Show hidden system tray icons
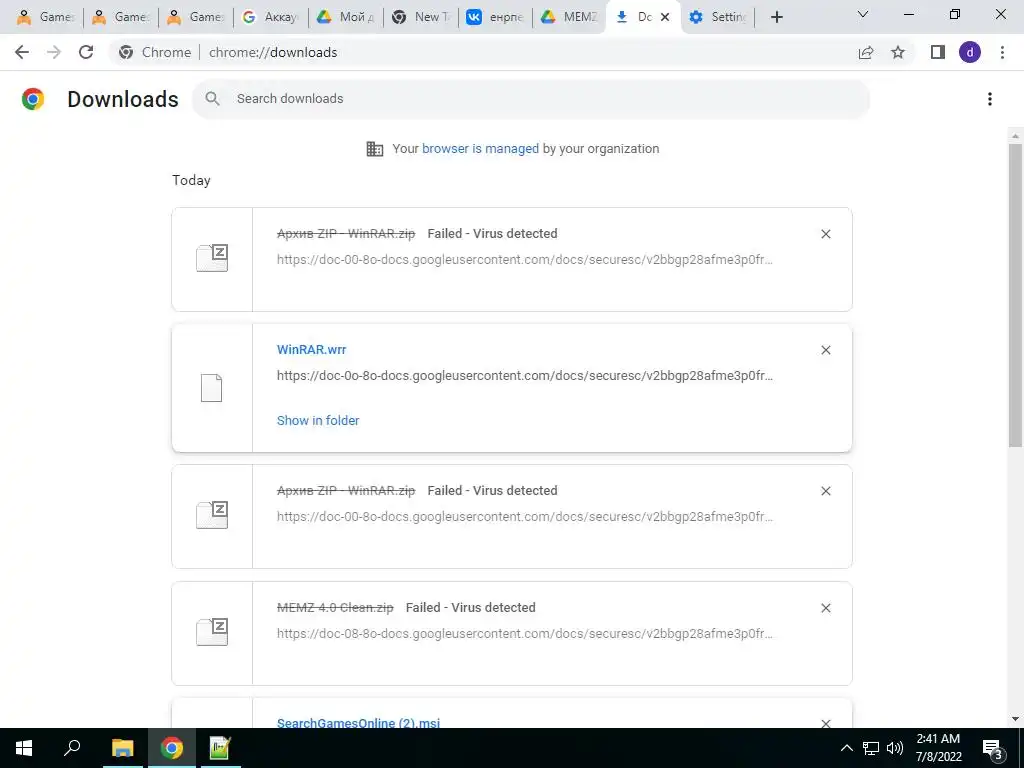The image size is (1024, 768). click(x=846, y=748)
